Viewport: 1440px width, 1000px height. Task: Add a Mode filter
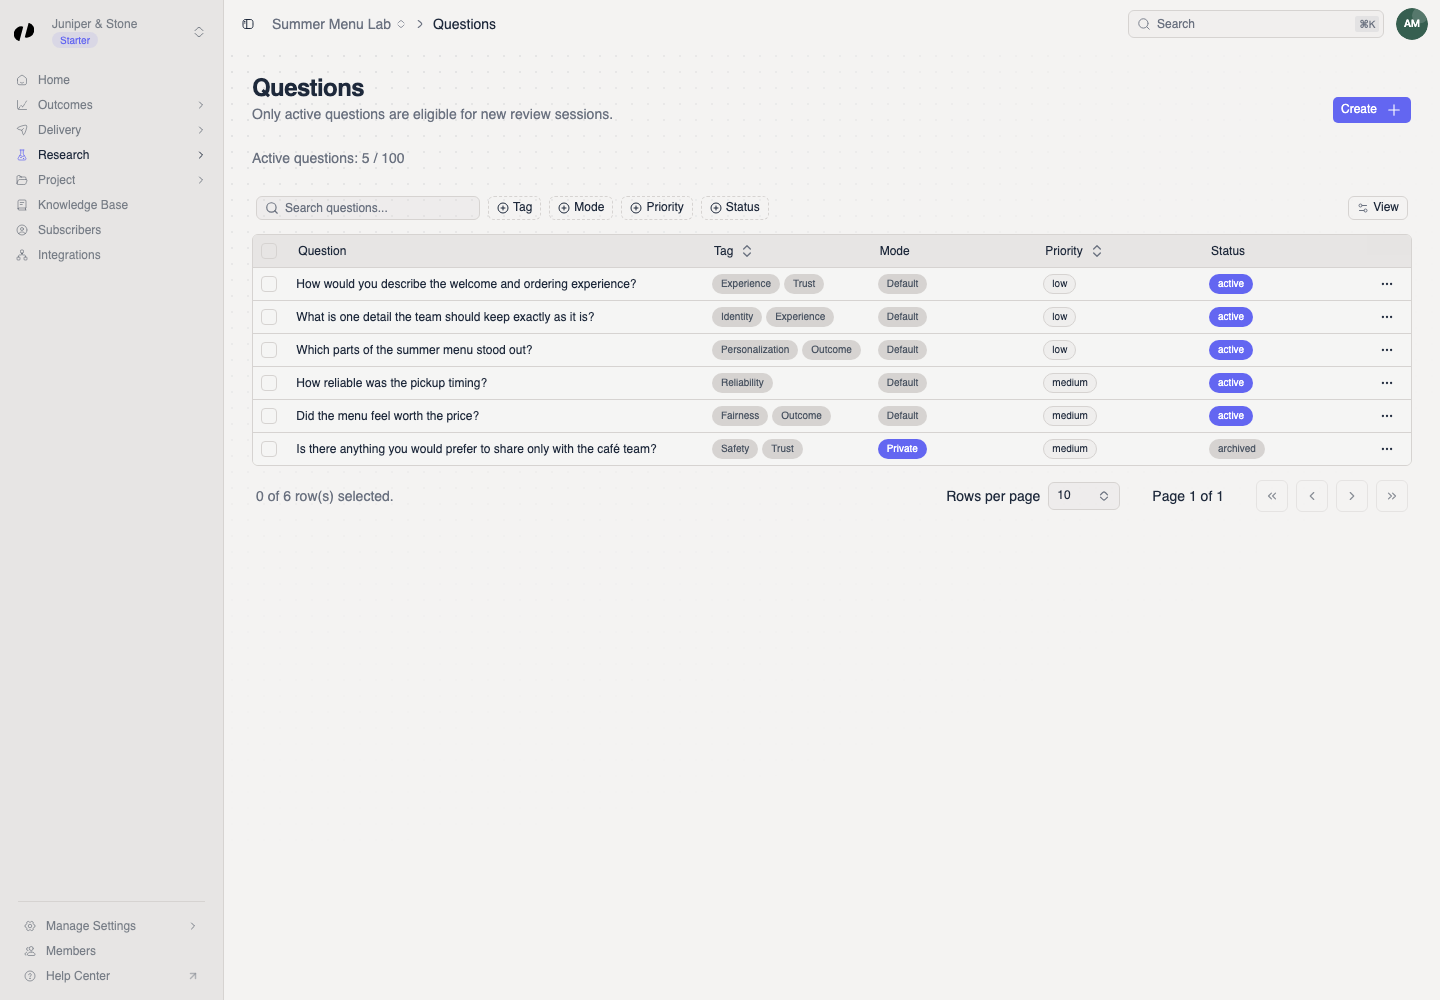tap(581, 208)
